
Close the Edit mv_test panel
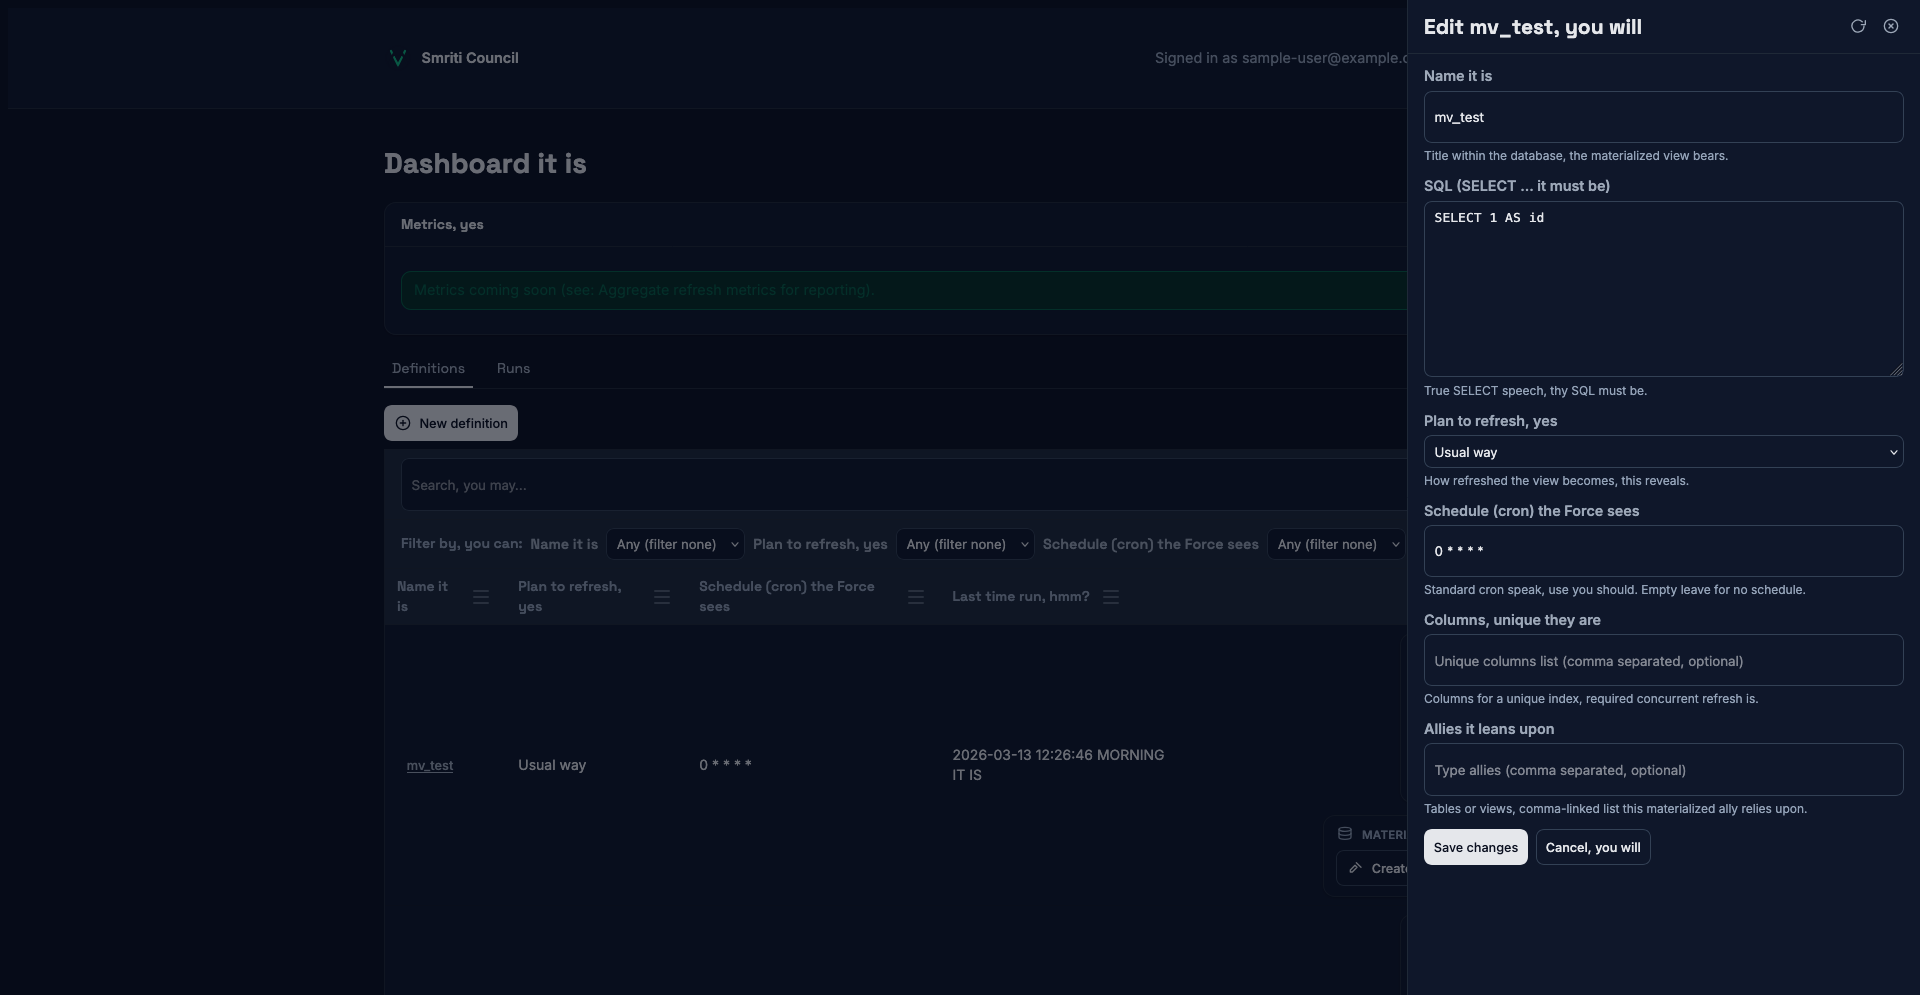[x=1890, y=27]
